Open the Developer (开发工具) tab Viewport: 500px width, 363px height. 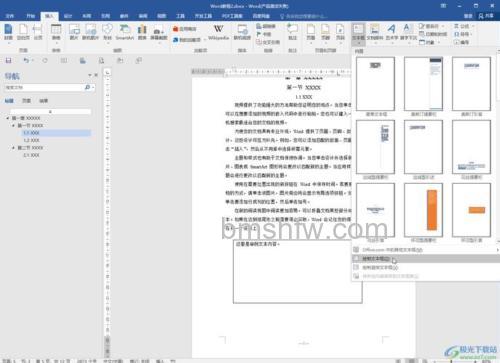coord(203,16)
